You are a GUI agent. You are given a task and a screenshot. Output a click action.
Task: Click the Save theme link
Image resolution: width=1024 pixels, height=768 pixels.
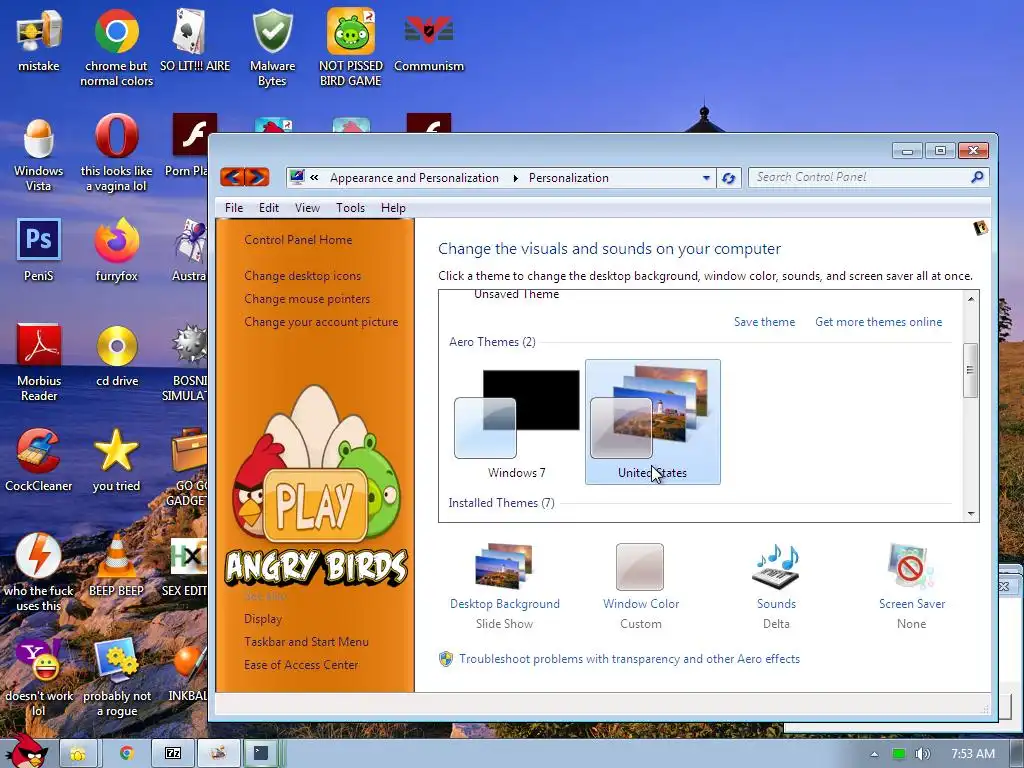pyautogui.click(x=764, y=322)
